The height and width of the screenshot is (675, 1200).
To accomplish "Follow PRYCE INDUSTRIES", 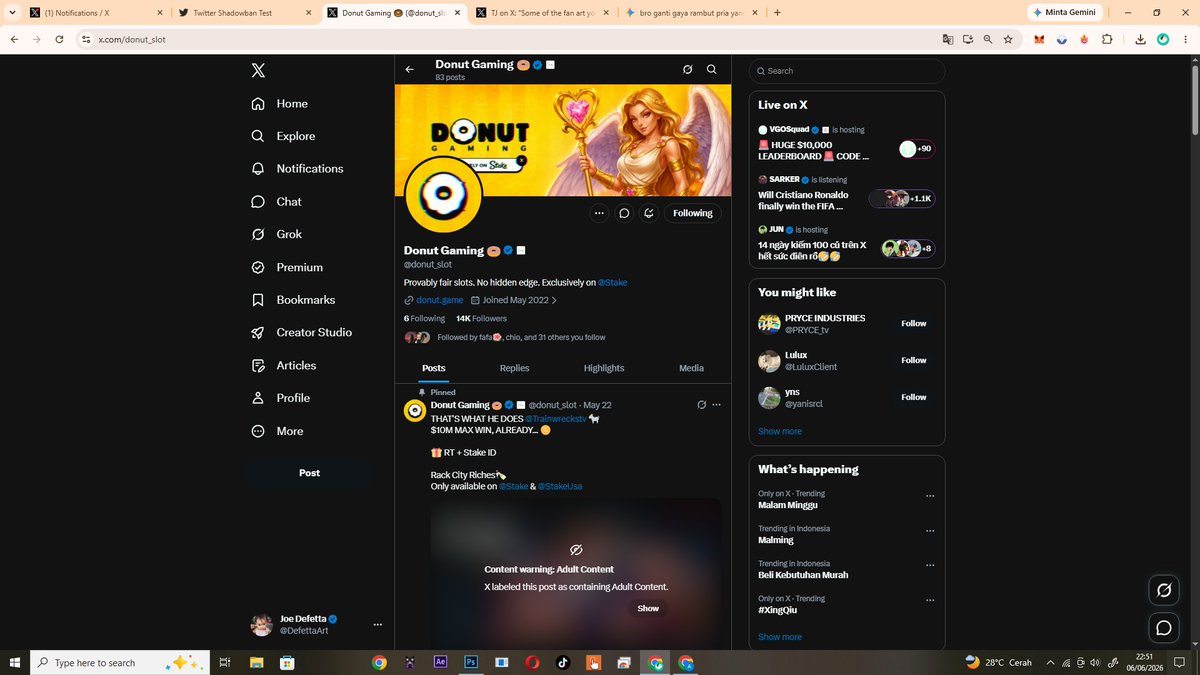I will point(914,324).
